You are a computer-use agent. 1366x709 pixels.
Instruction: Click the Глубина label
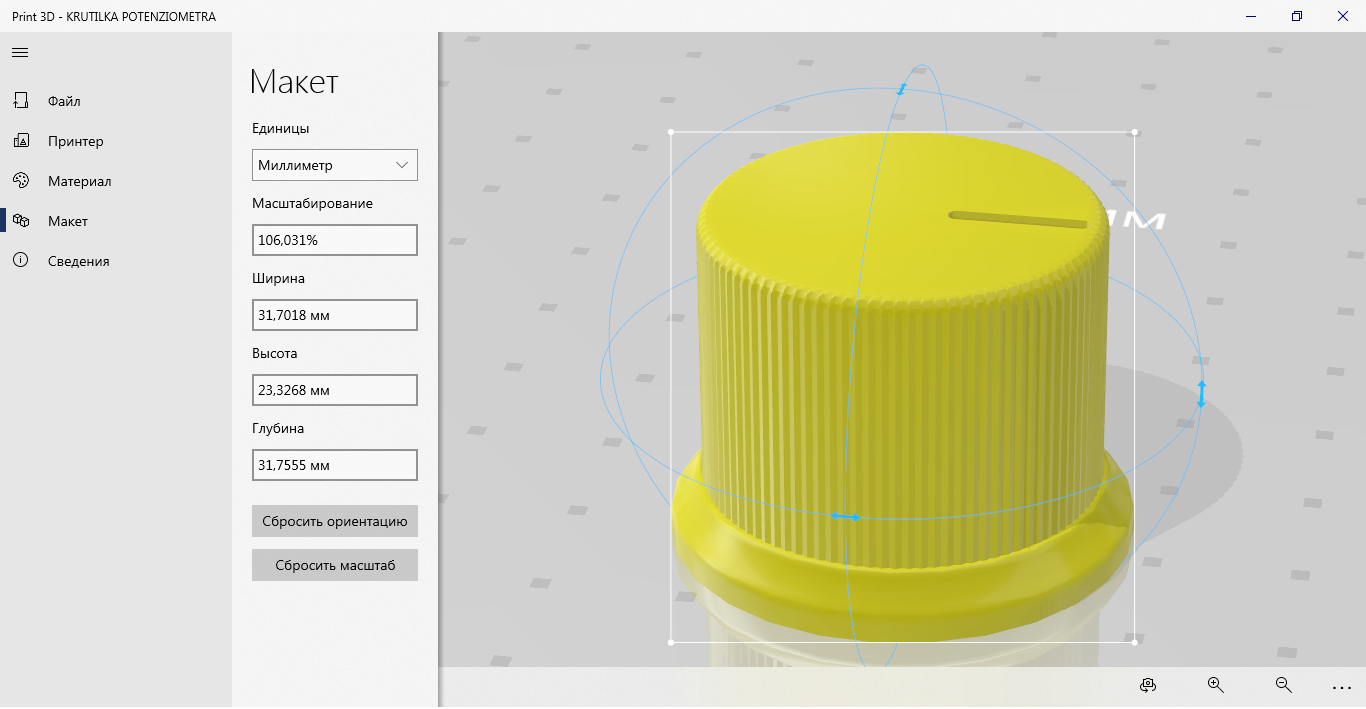(278, 428)
